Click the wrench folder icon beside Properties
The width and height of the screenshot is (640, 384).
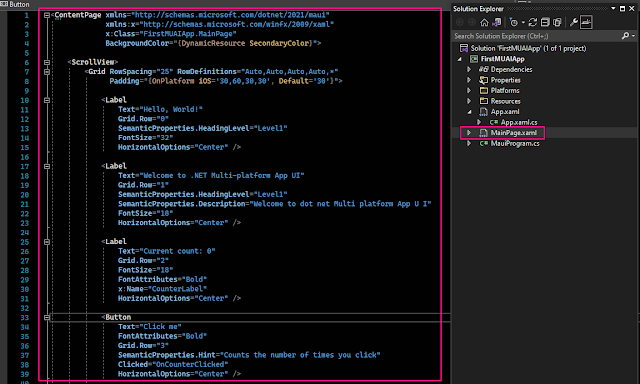[x=484, y=80]
